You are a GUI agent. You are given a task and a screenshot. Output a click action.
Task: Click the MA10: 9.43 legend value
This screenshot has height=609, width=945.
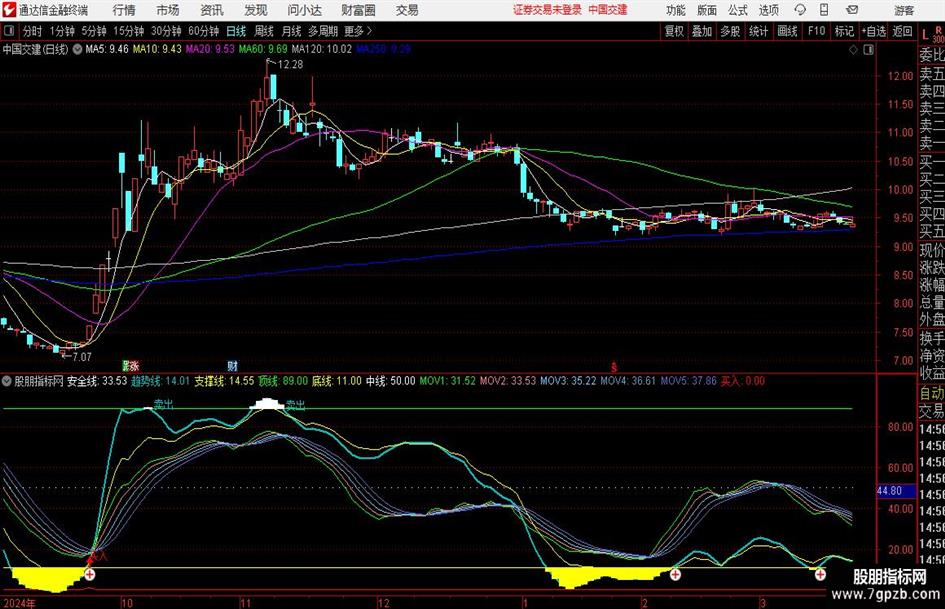[x=157, y=49]
